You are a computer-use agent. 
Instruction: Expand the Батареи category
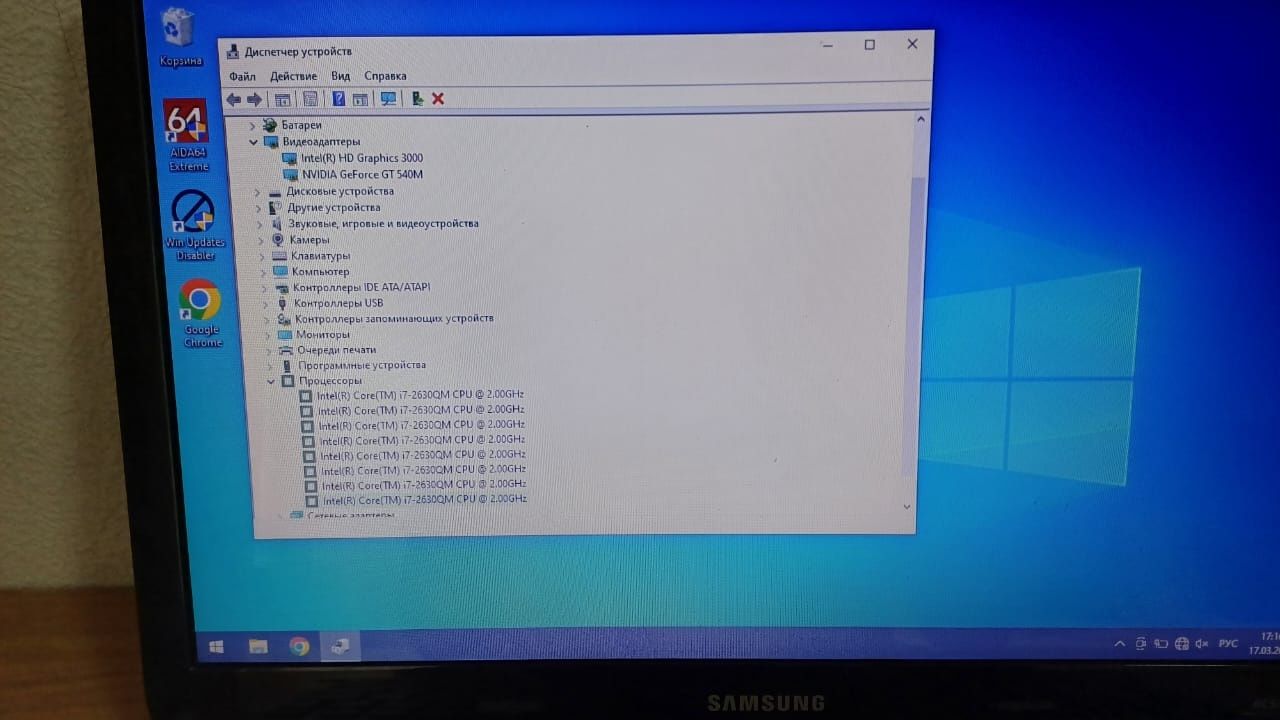tap(252, 126)
